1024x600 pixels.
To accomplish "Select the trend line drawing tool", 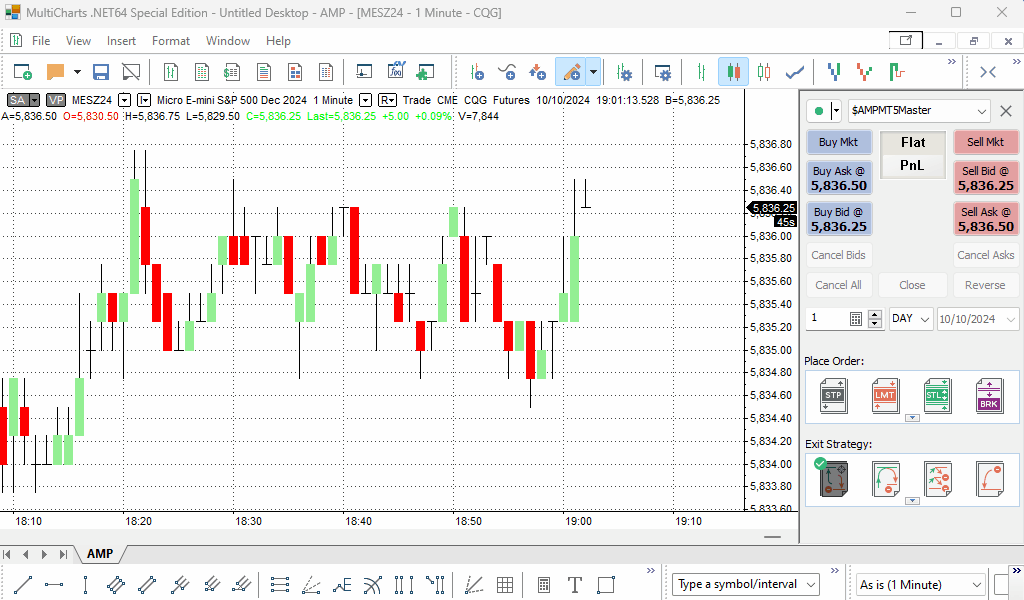I will [24, 584].
